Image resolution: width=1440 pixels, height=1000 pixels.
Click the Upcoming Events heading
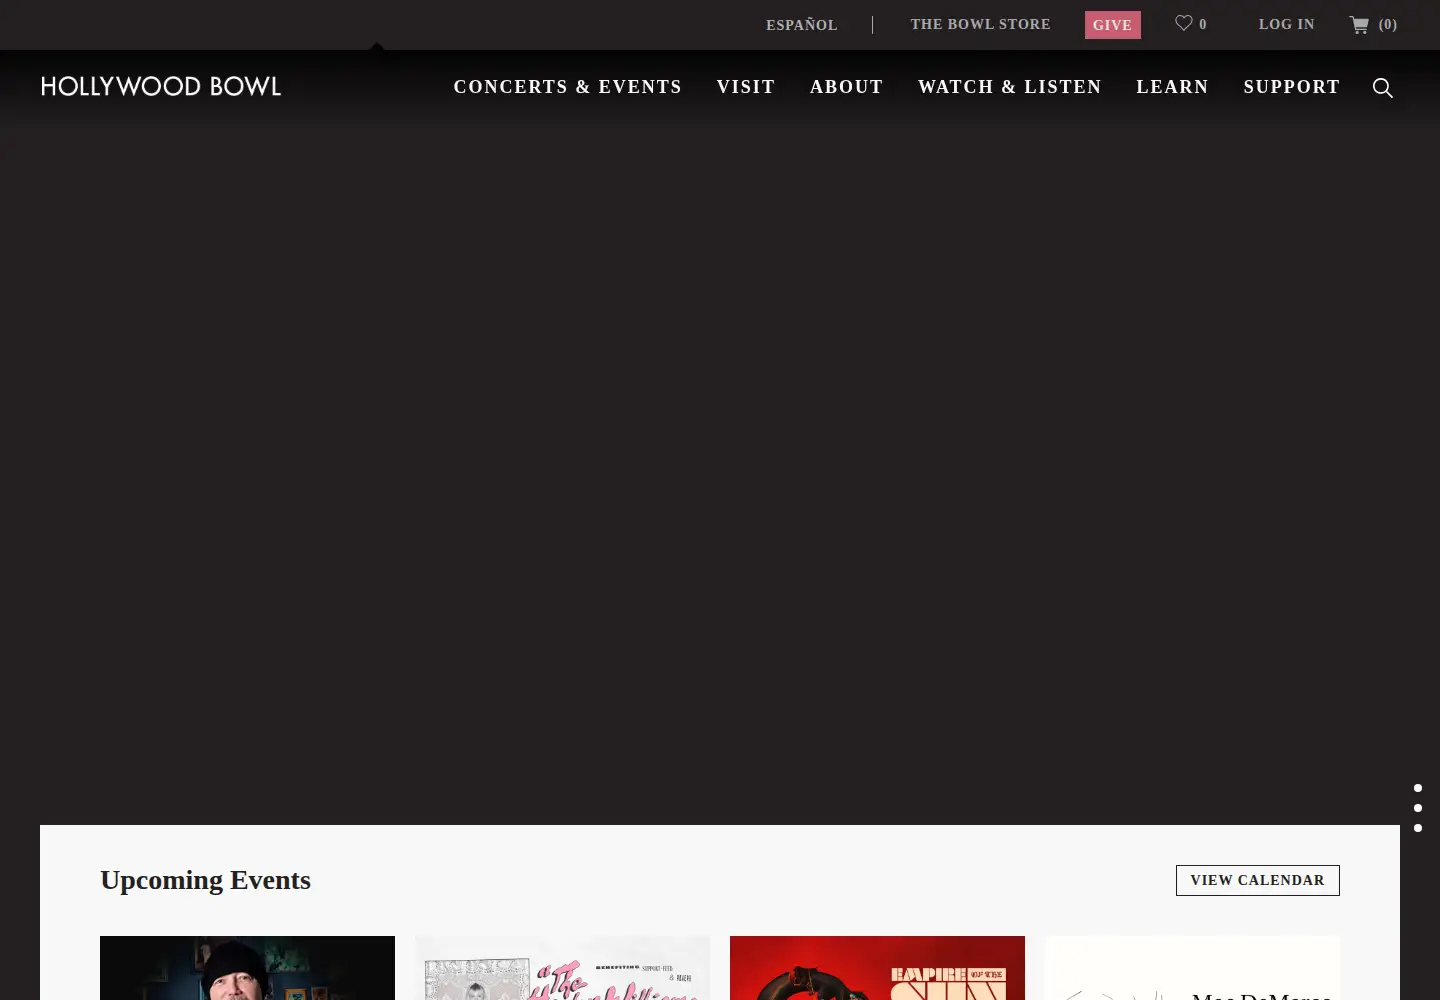click(x=205, y=880)
